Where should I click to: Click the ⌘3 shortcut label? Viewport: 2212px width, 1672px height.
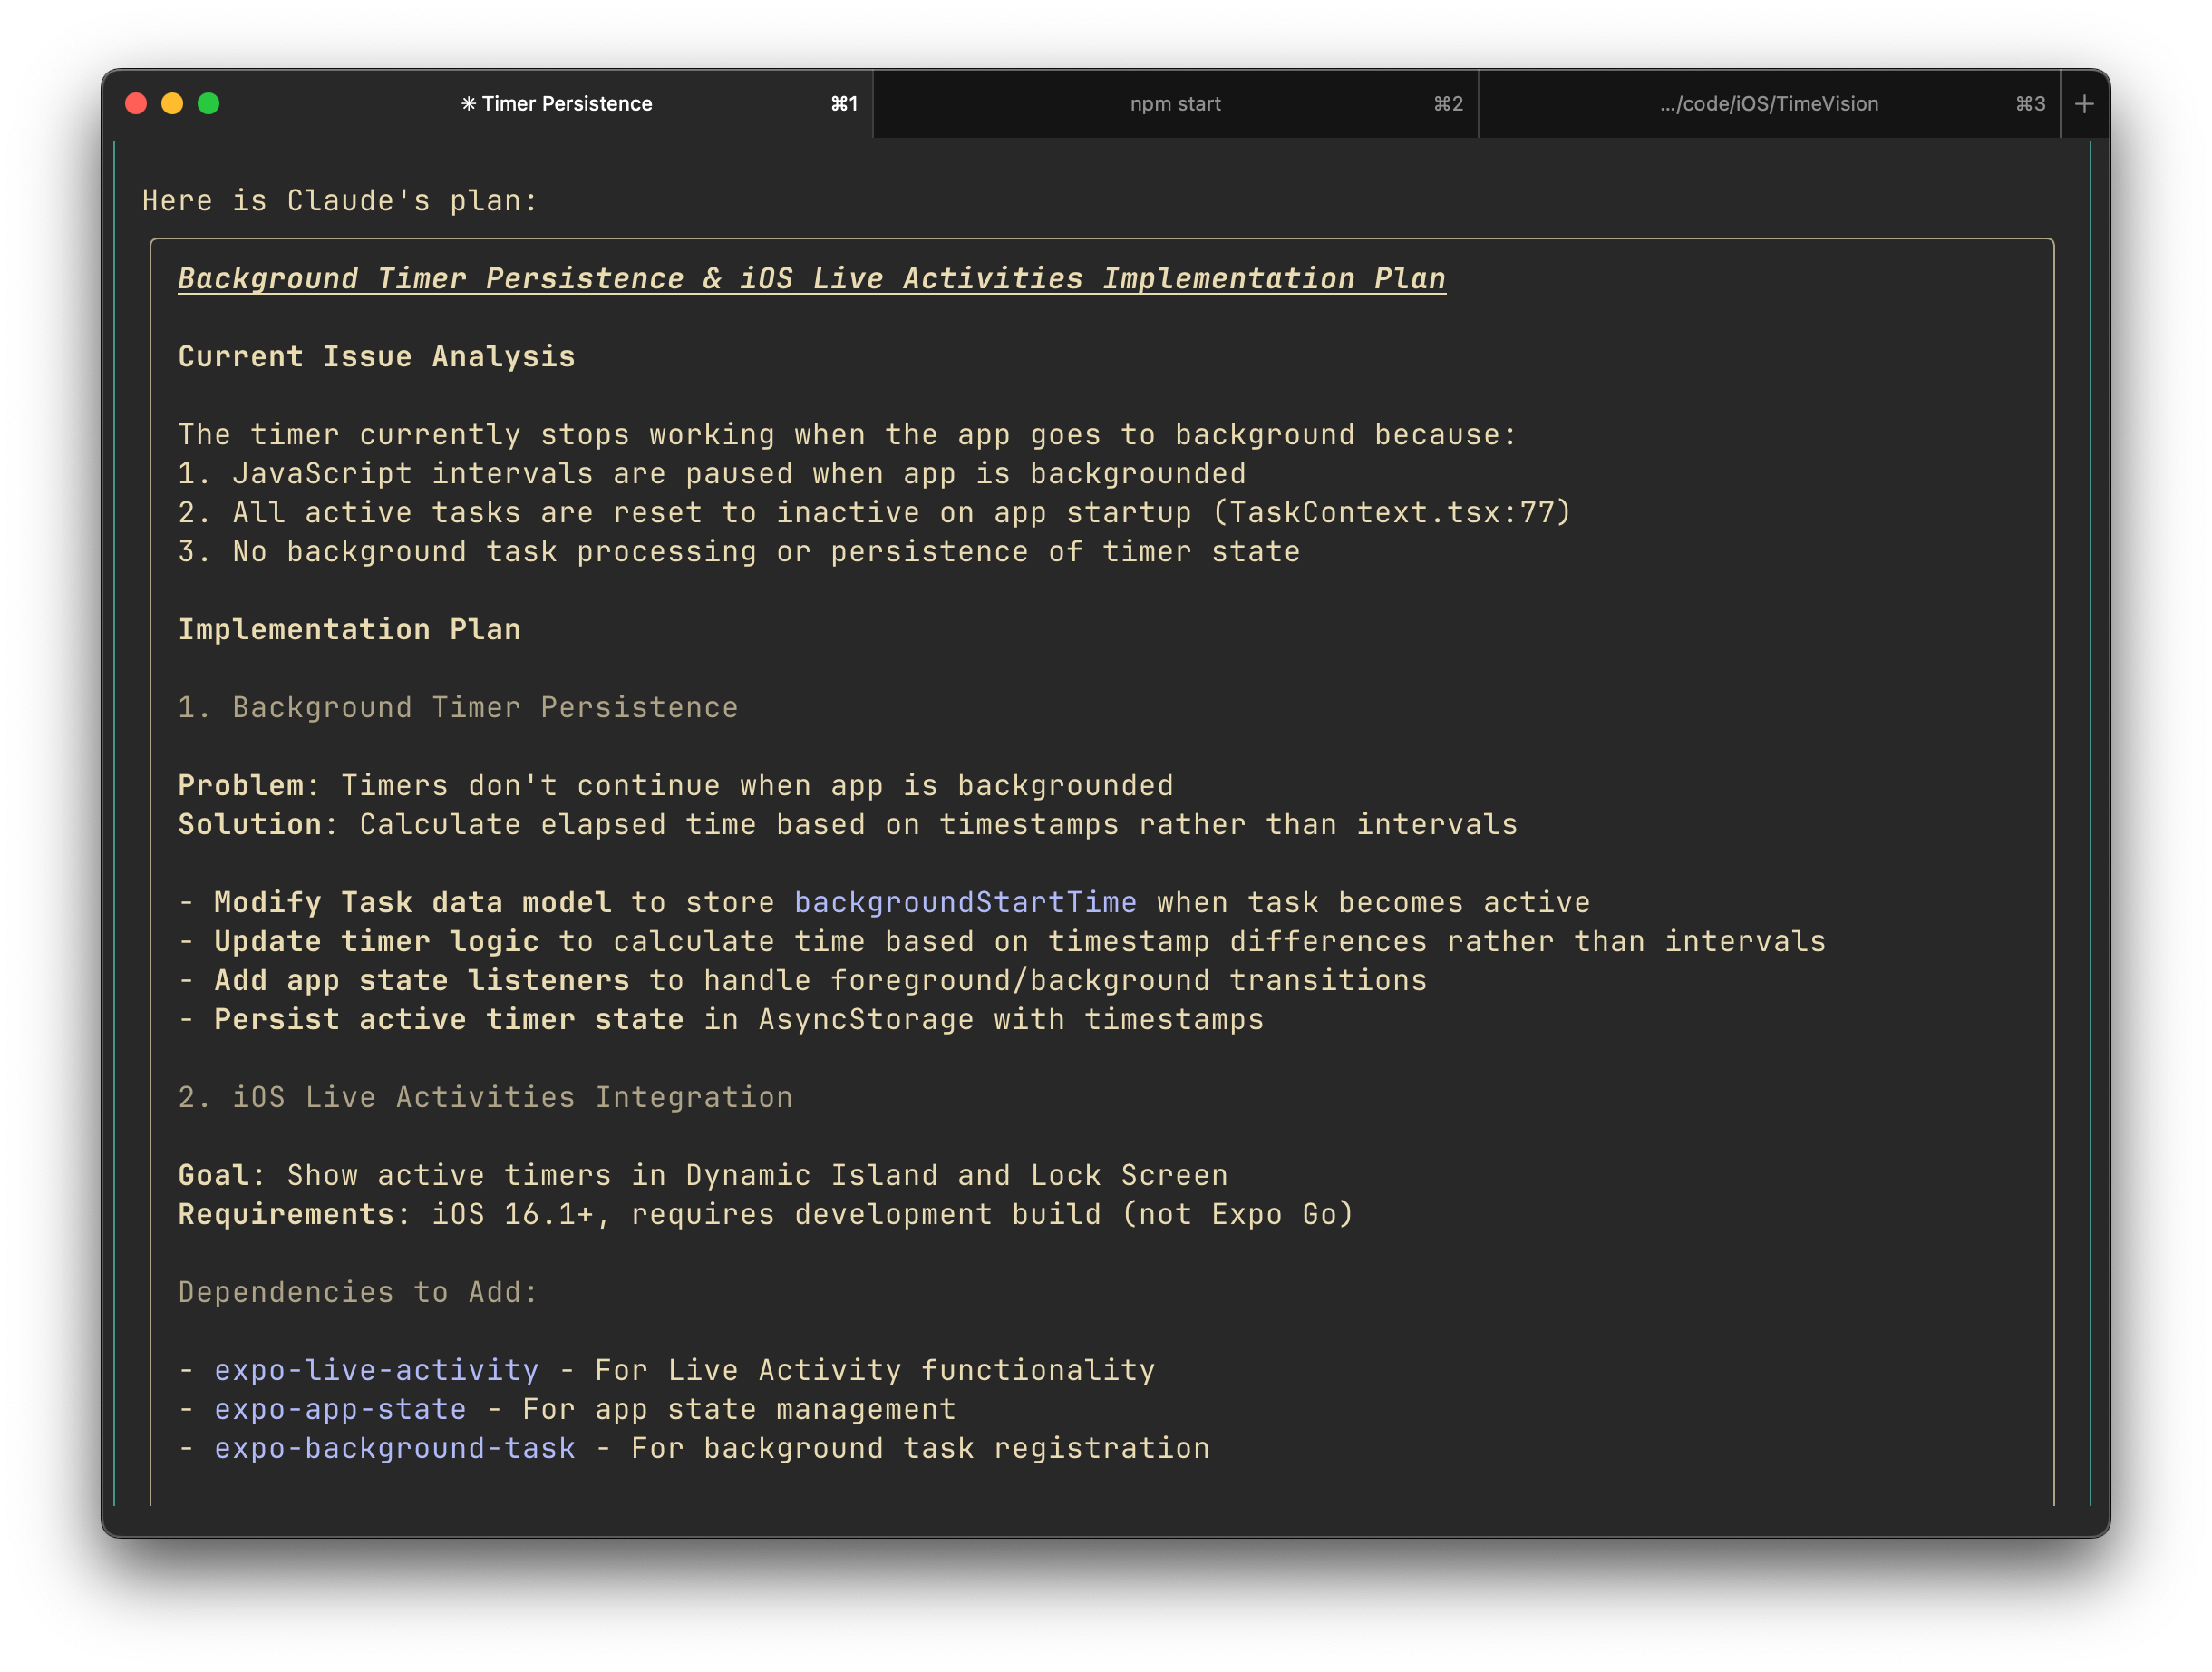[2030, 104]
